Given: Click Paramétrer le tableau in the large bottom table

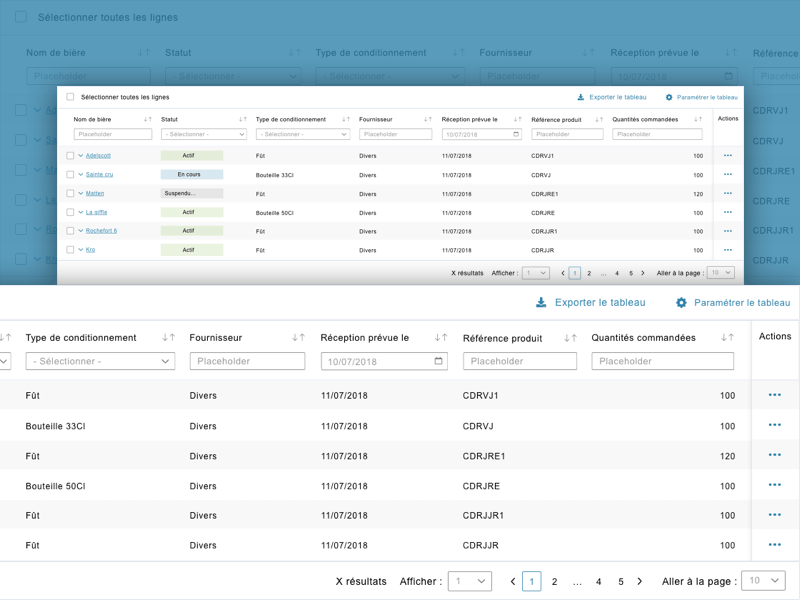Looking at the screenshot, I should 742,303.
